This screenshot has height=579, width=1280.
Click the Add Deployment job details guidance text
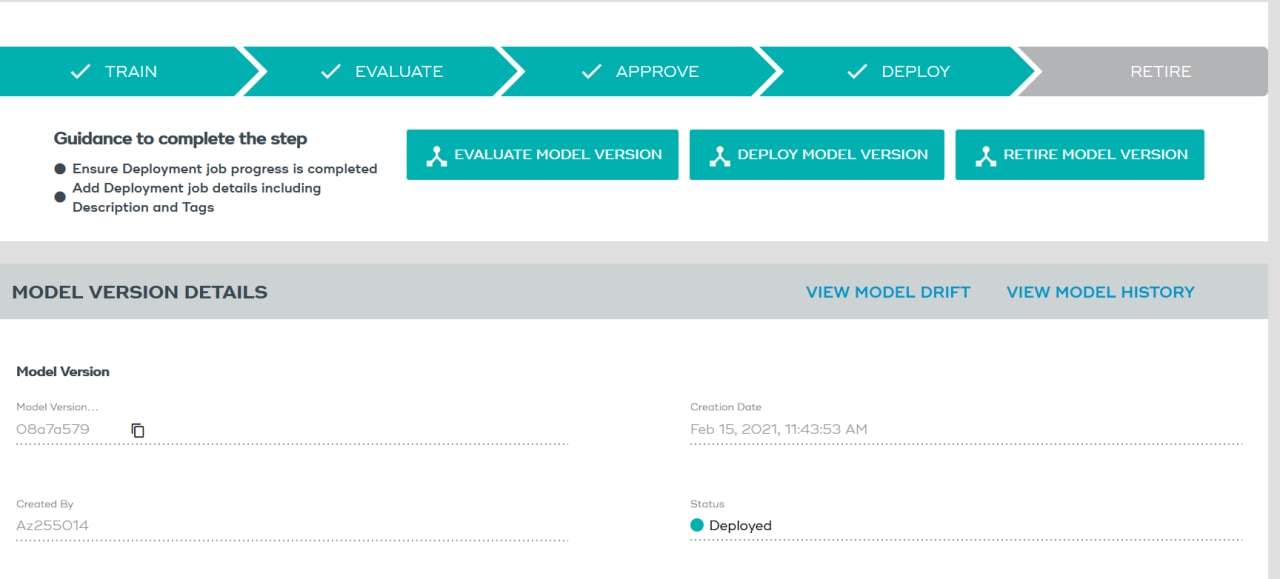click(197, 197)
